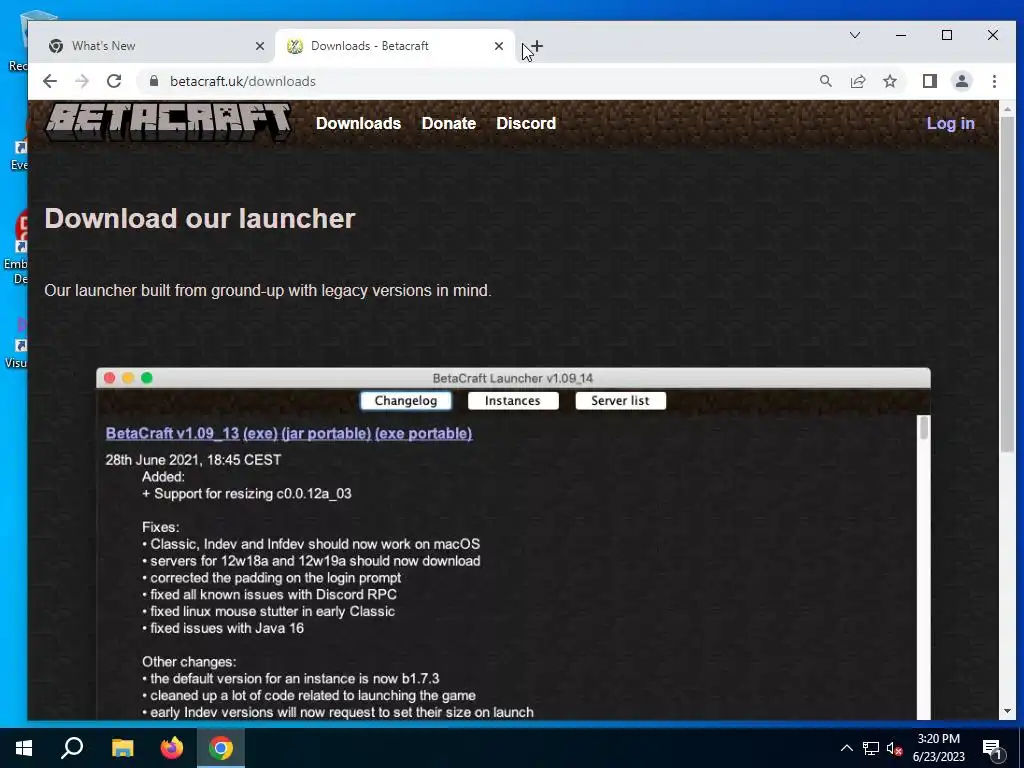
Task: Open the Discord nav link
Action: 526,123
